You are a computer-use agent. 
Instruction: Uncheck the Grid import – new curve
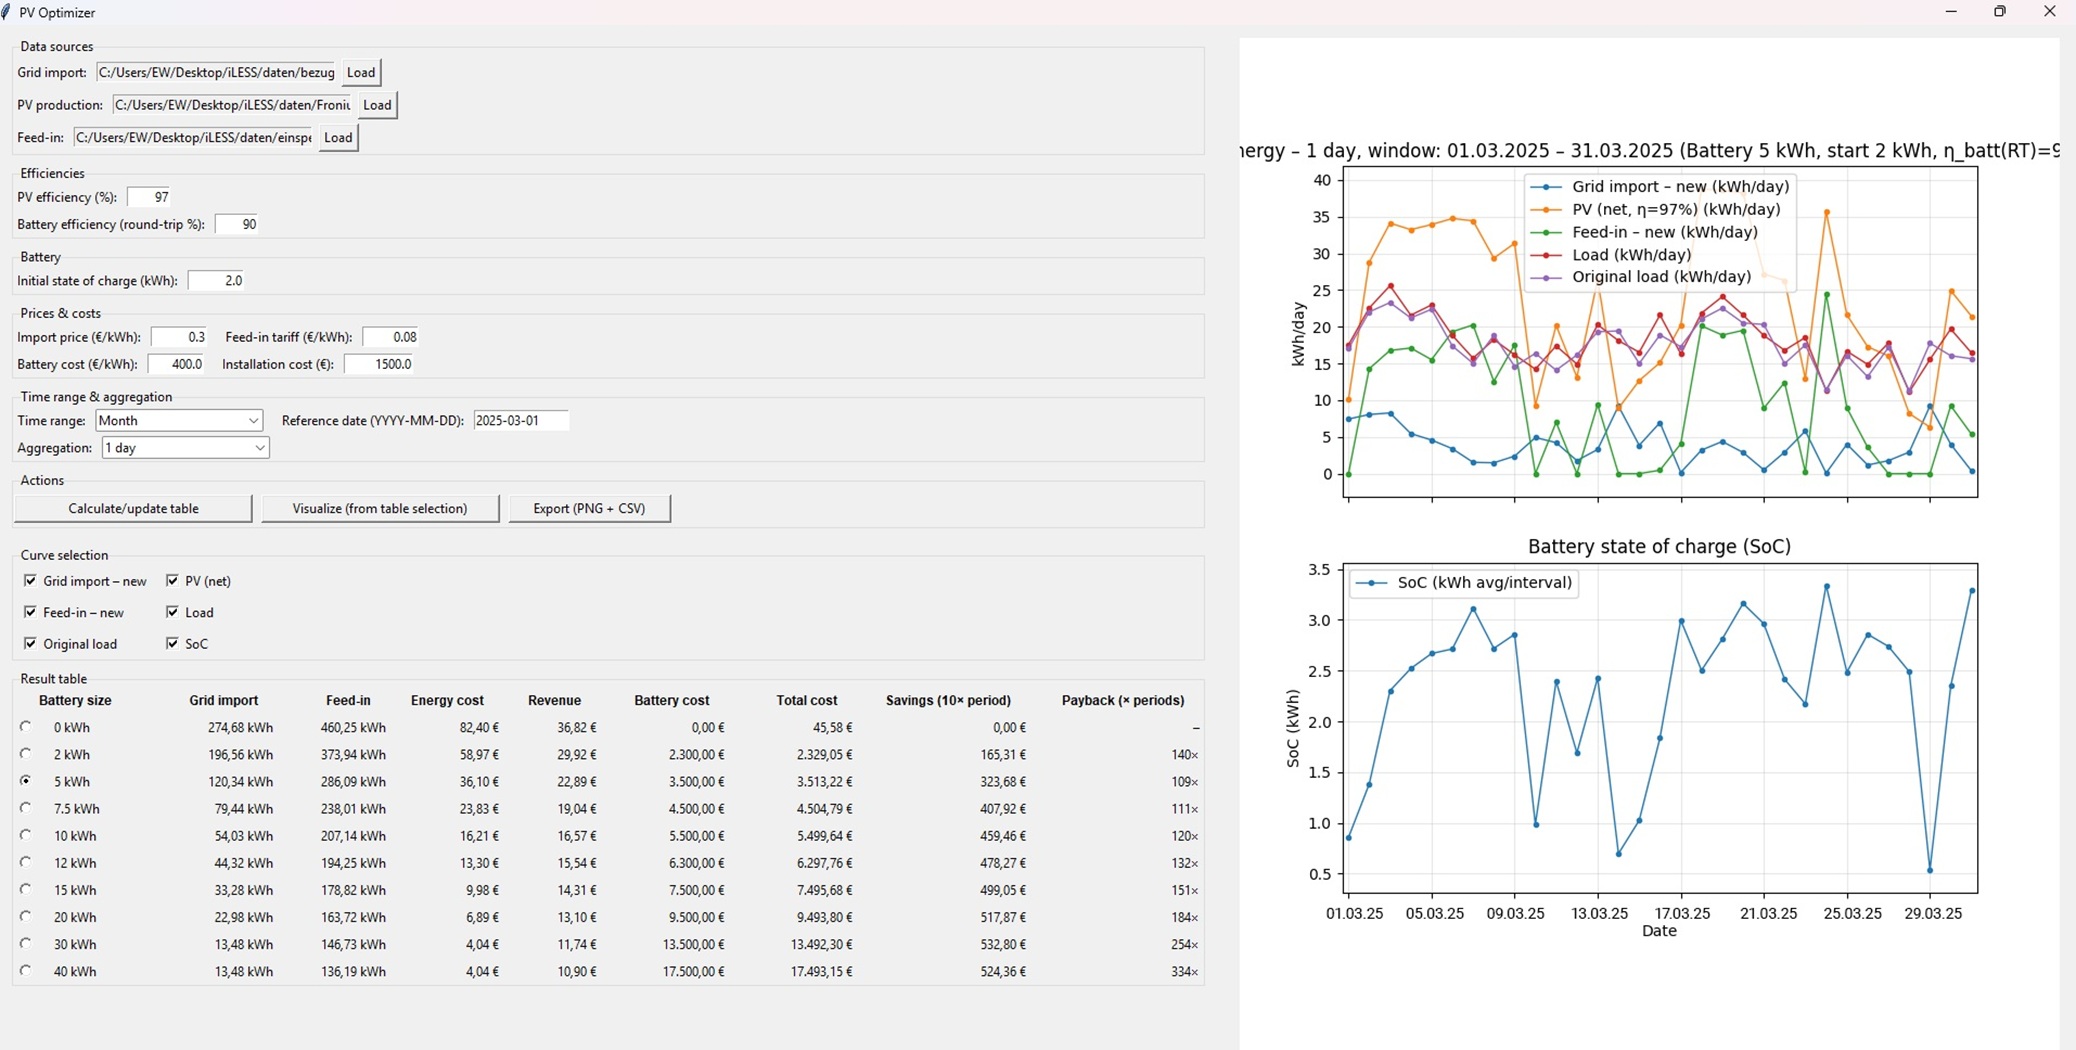[x=31, y=581]
